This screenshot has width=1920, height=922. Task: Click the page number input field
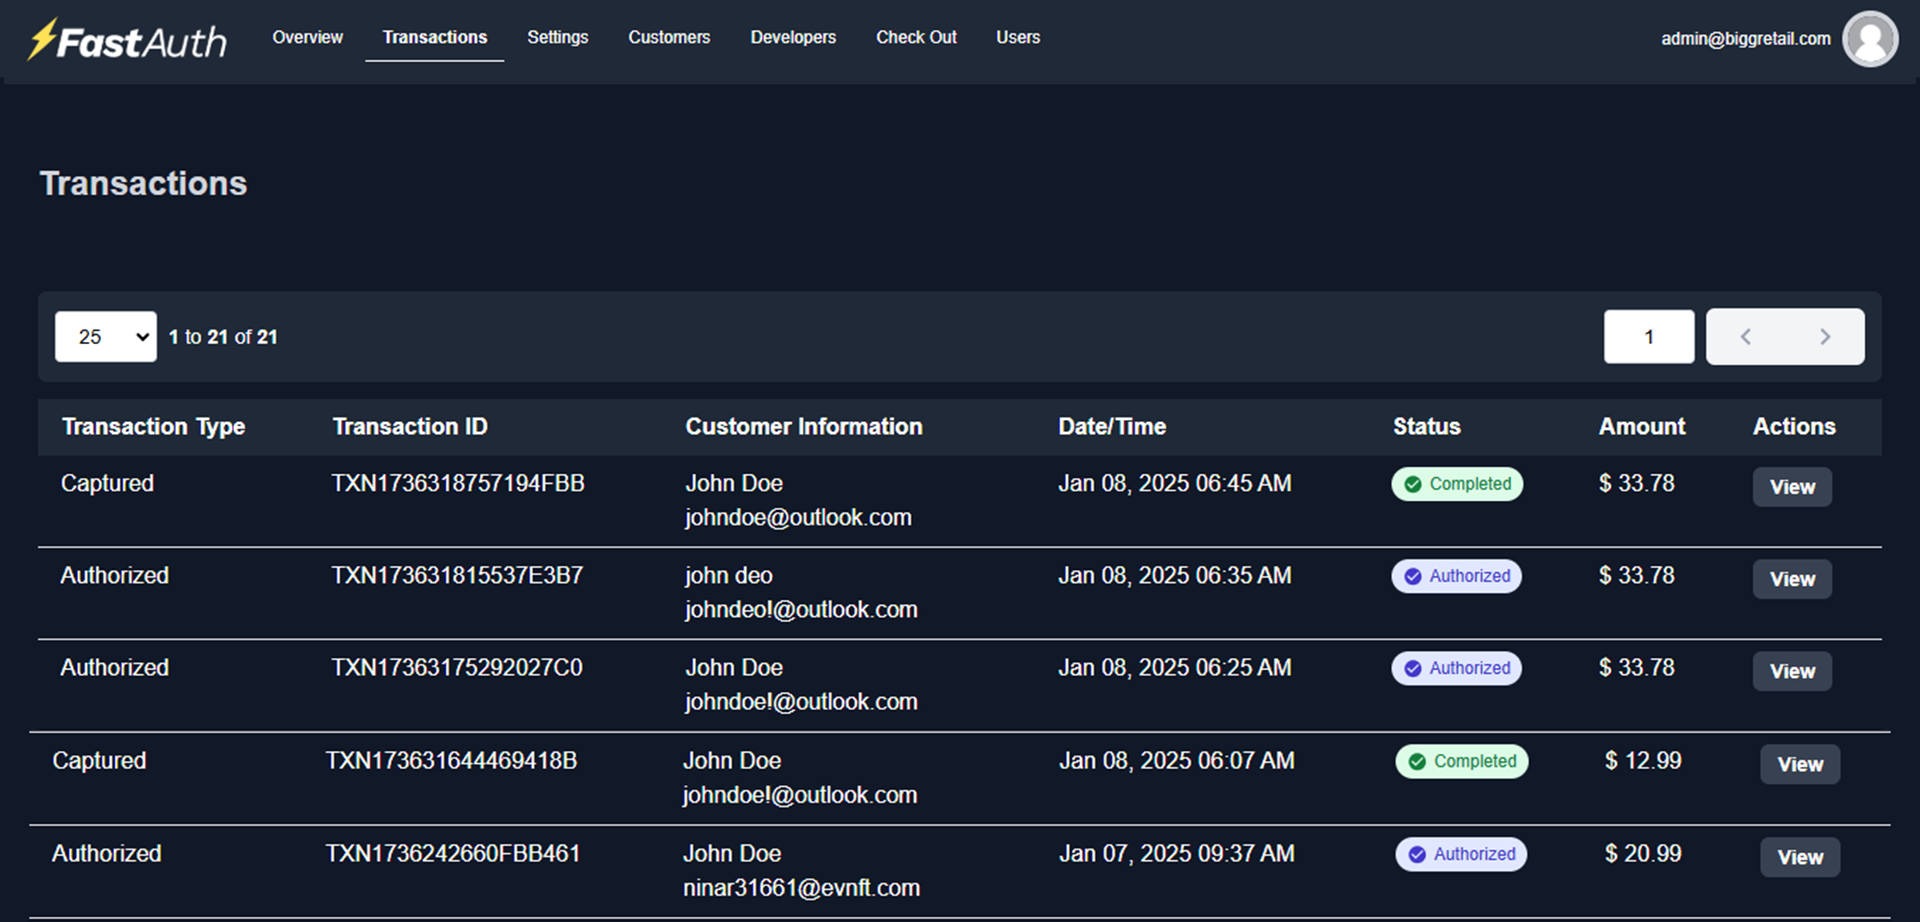[x=1649, y=337]
